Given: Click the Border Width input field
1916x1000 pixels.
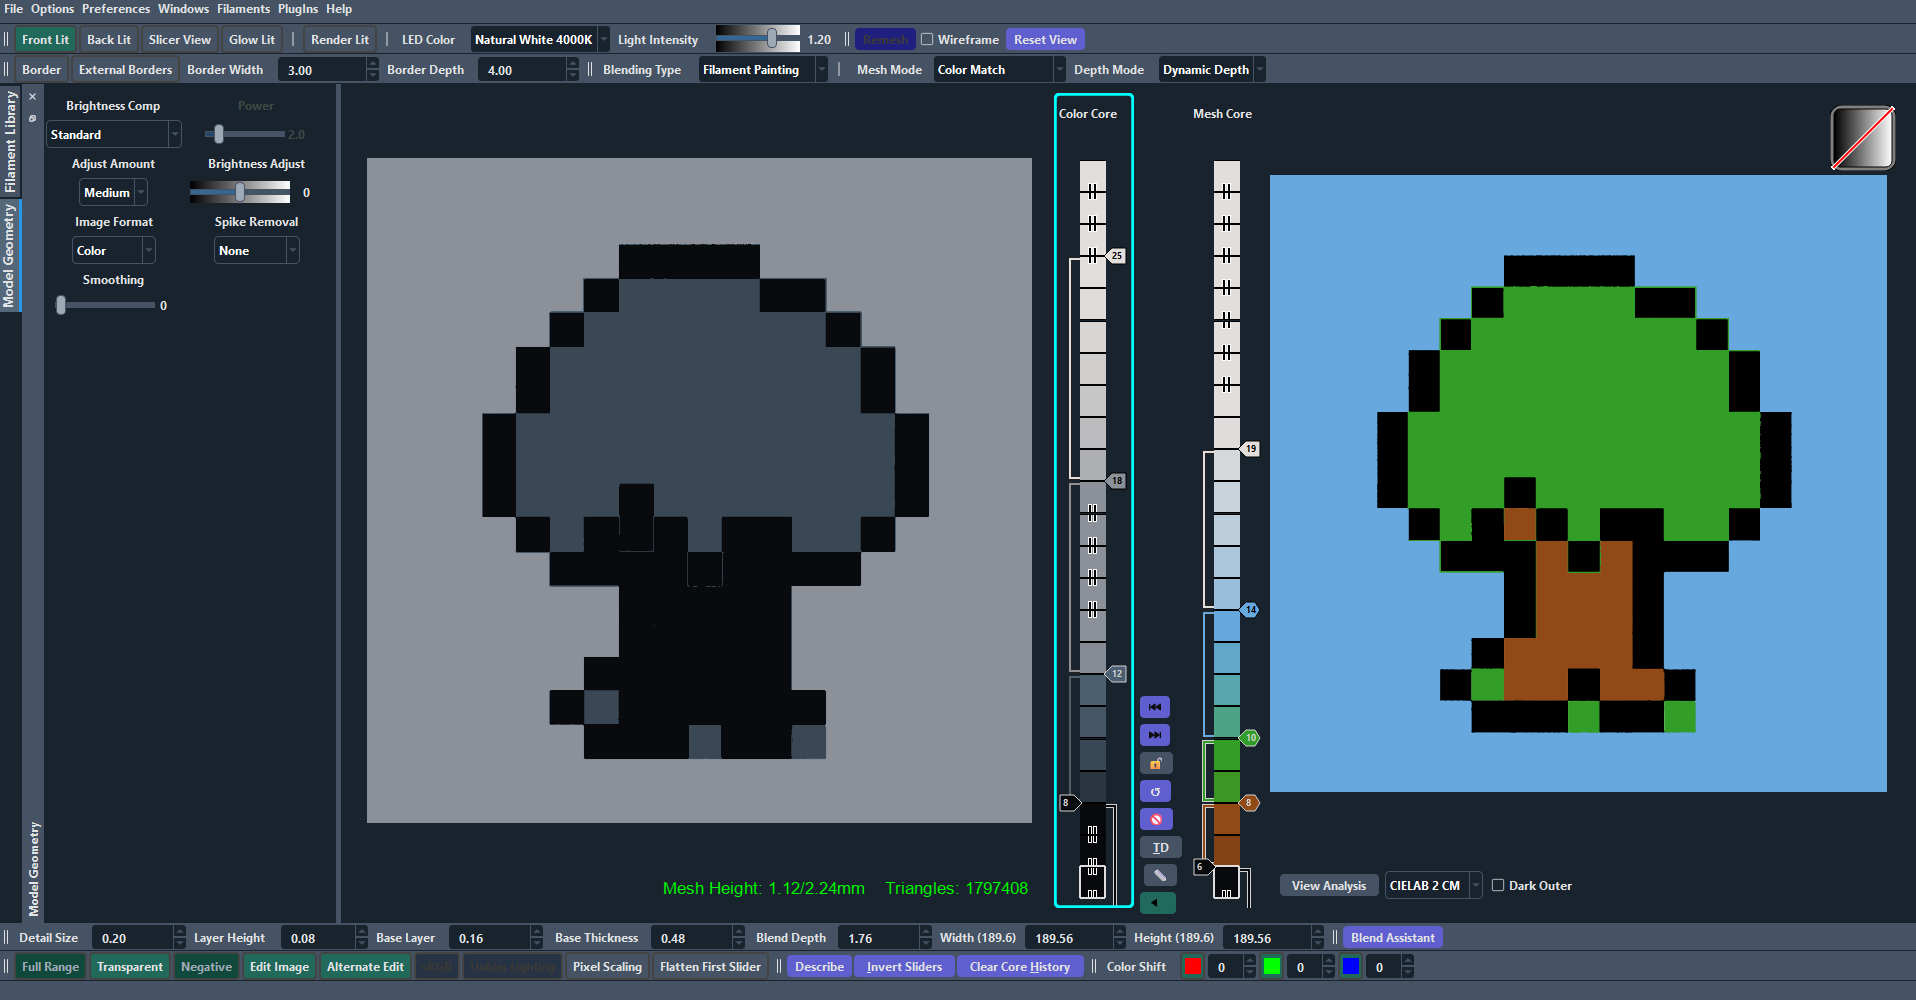Looking at the screenshot, I should (322, 70).
